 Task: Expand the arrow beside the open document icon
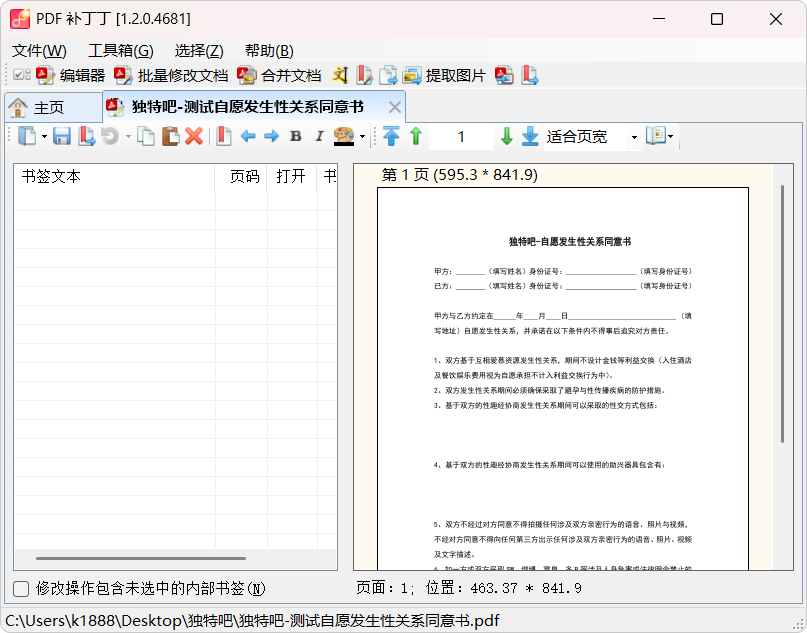(44, 137)
